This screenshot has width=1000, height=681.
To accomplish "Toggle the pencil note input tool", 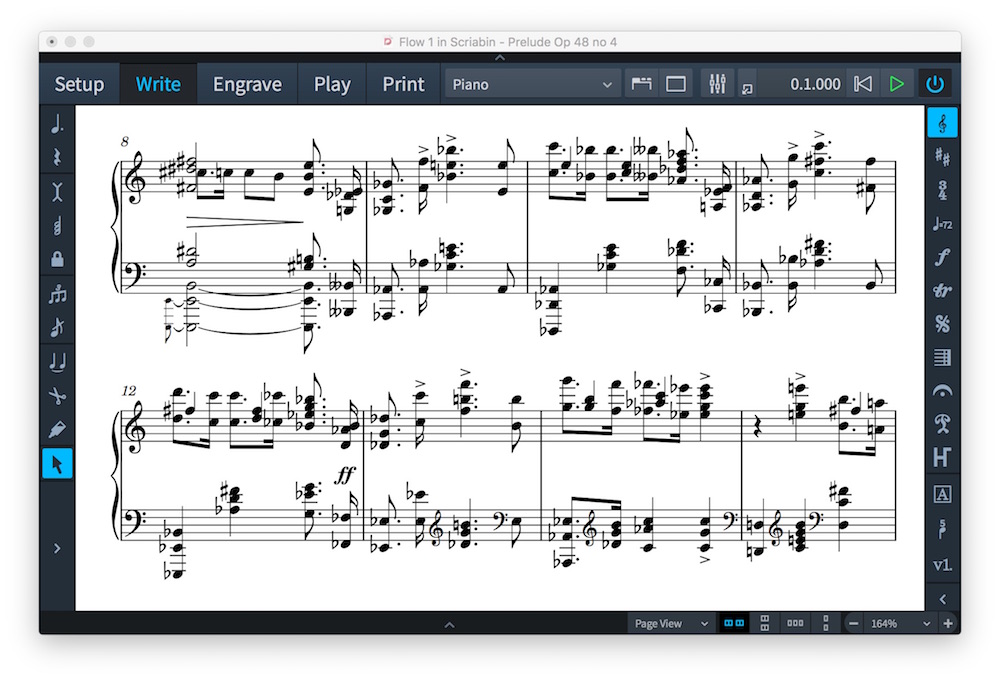I will (57, 430).
